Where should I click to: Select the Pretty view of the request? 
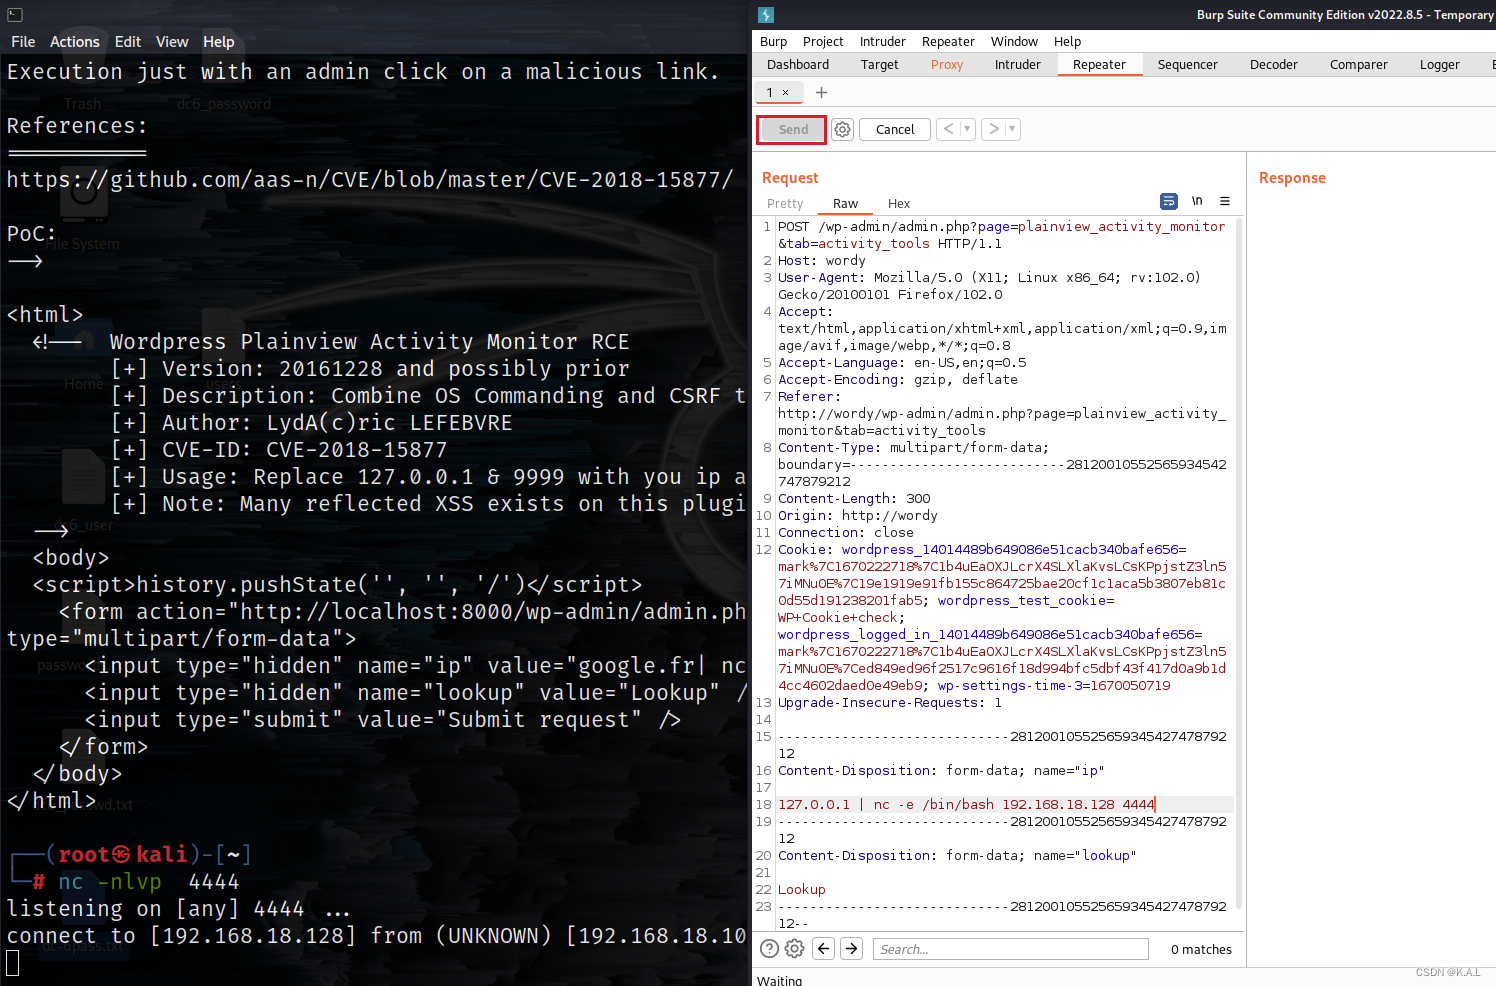[785, 204]
